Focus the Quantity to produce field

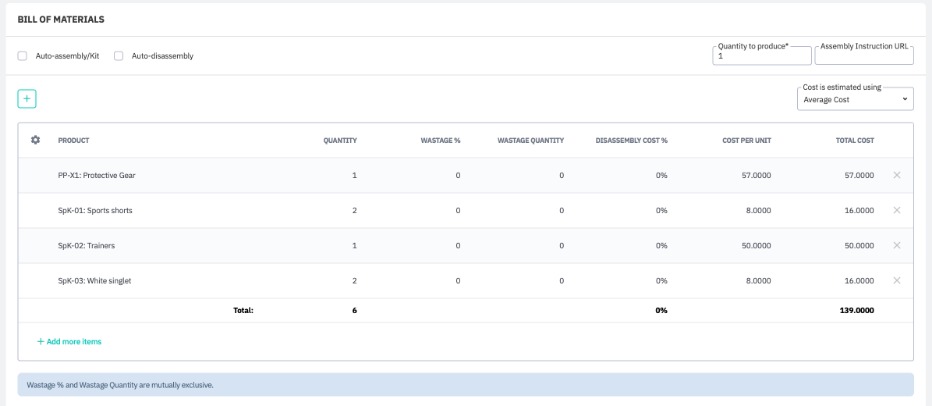point(760,57)
